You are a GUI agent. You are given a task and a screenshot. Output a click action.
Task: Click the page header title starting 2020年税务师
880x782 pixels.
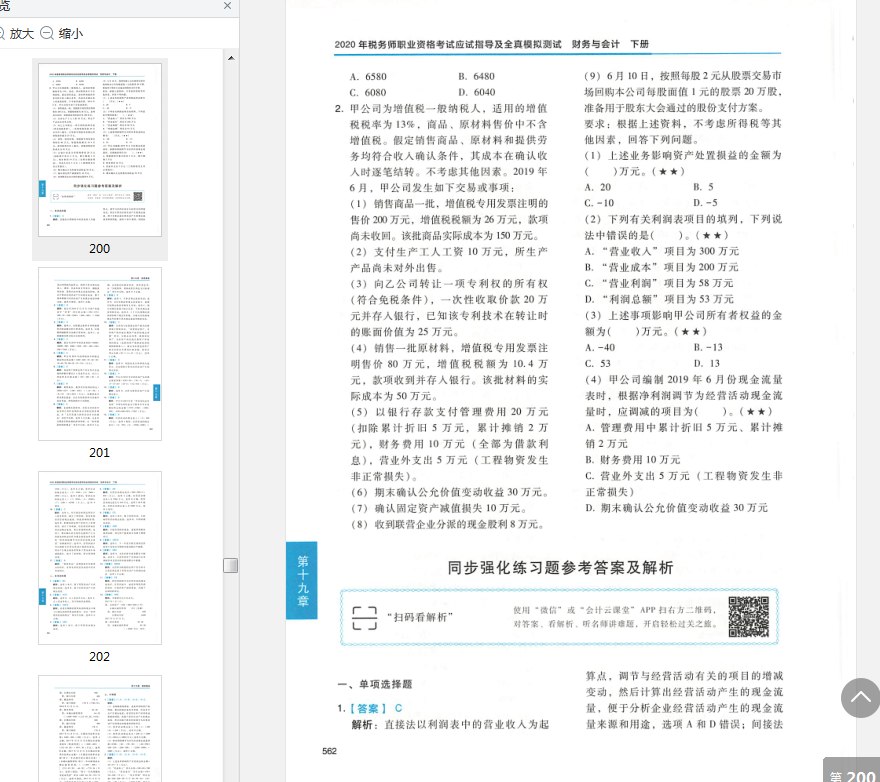point(492,44)
